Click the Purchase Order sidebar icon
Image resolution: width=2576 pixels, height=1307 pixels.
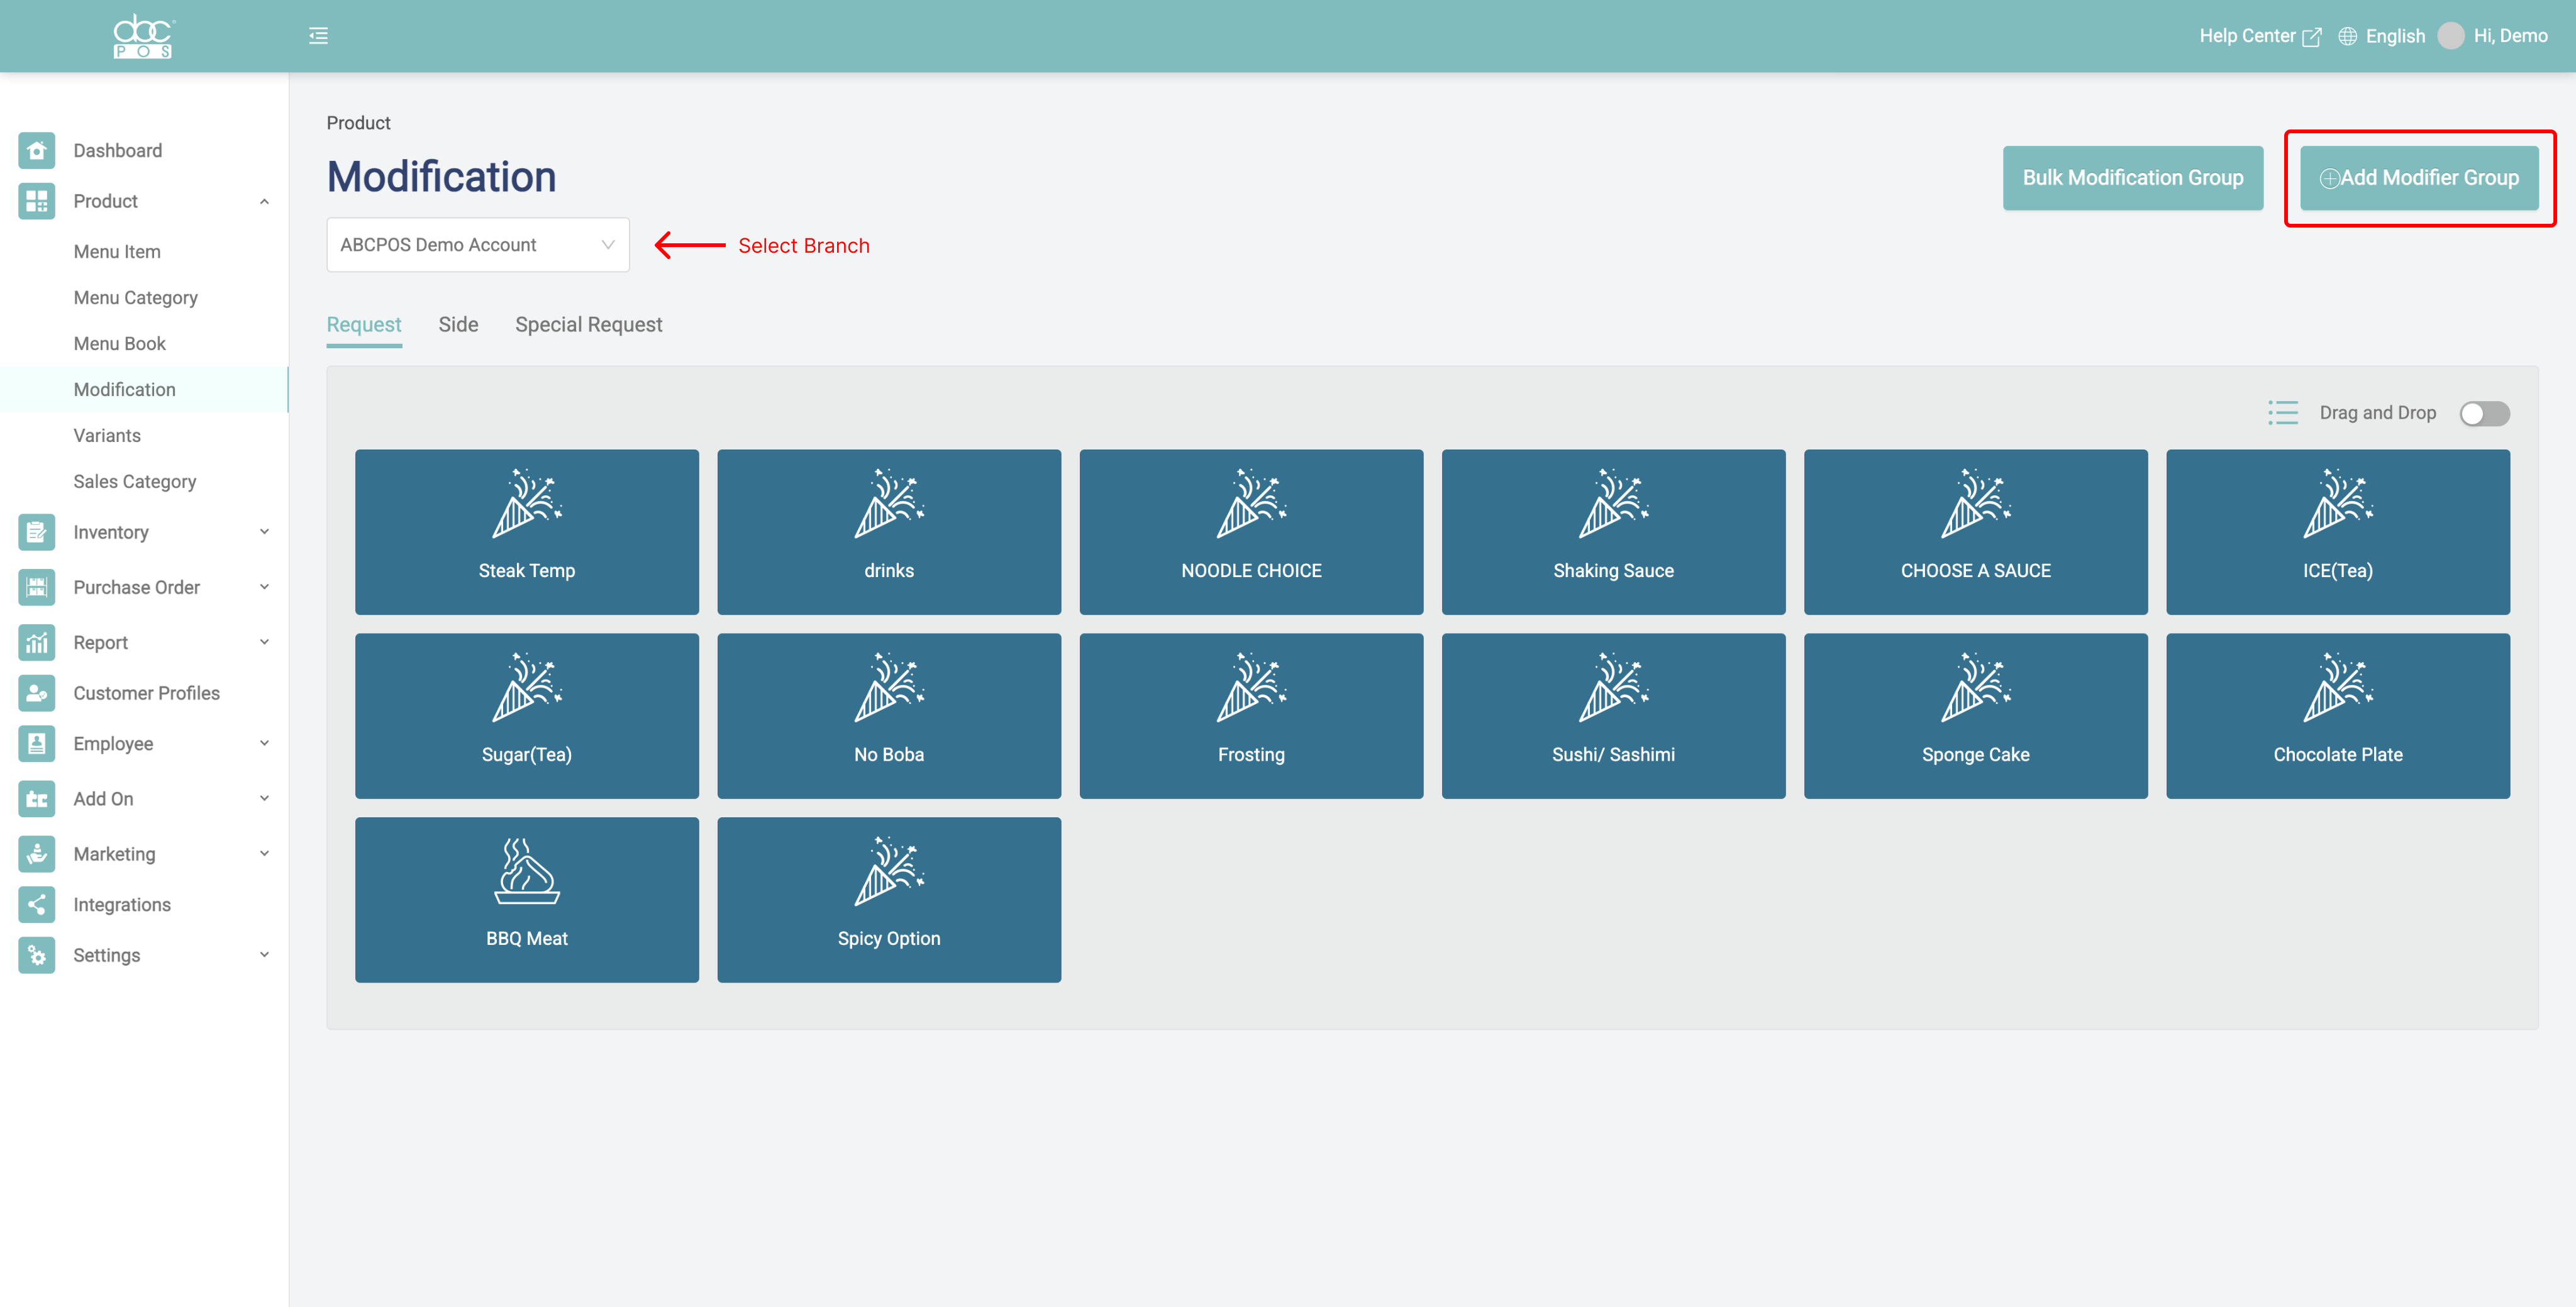pos(37,587)
